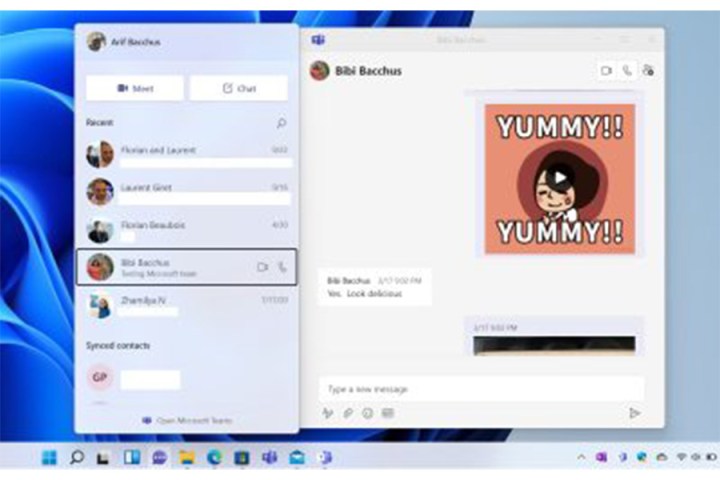Open the Zhamilya N conversation
This screenshot has width=720, height=480.
coord(187,305)
